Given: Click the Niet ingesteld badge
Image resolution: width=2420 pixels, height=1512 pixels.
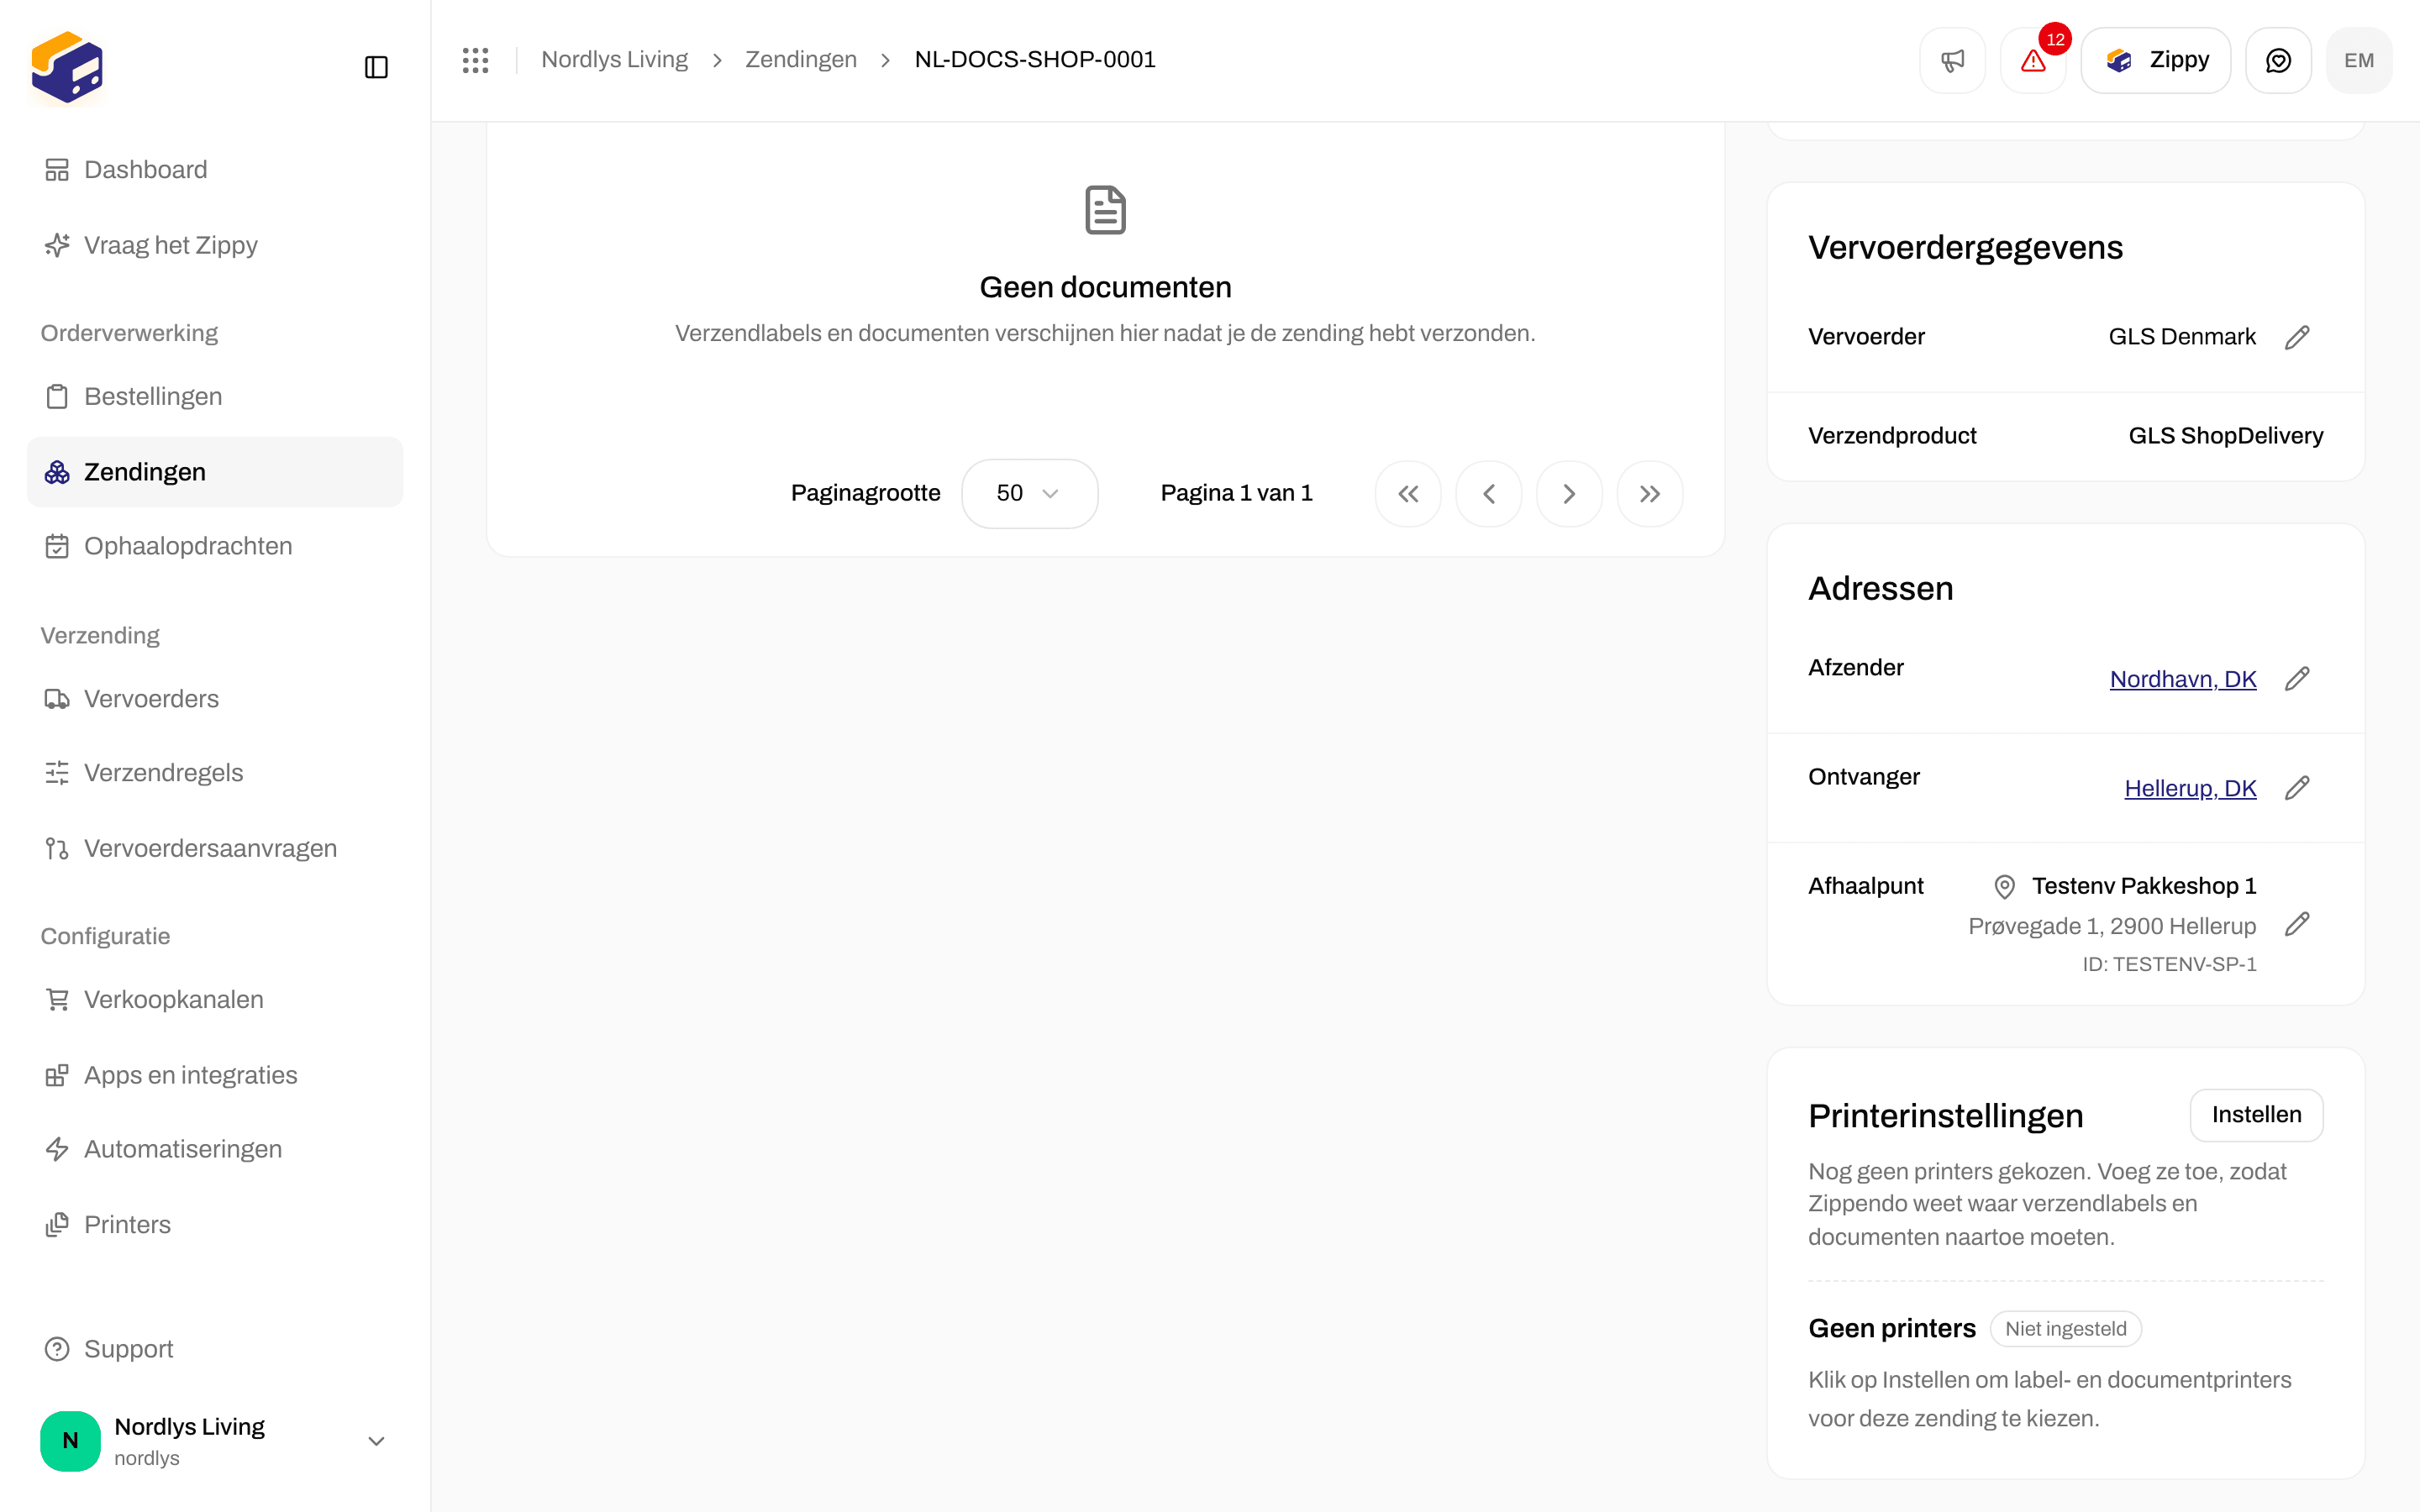Looking at the screenshot, I should (2065, 1329).
